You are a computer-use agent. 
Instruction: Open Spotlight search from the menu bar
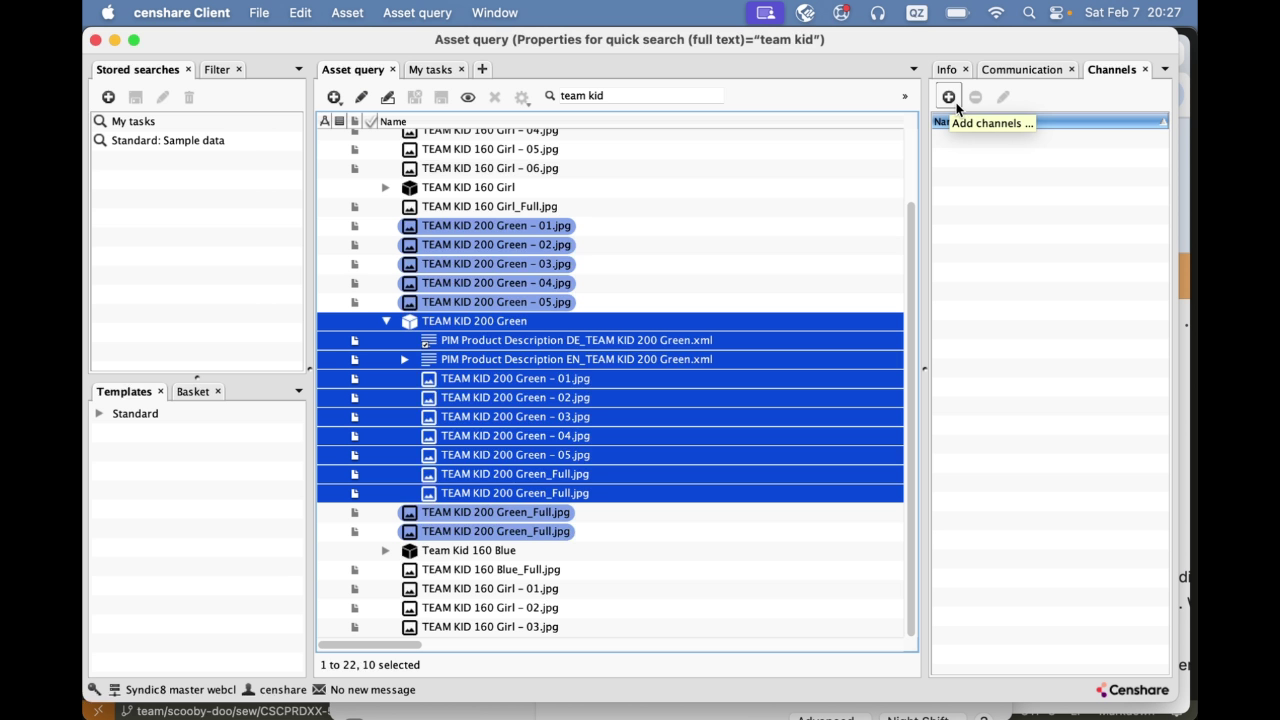[1028, 13]
